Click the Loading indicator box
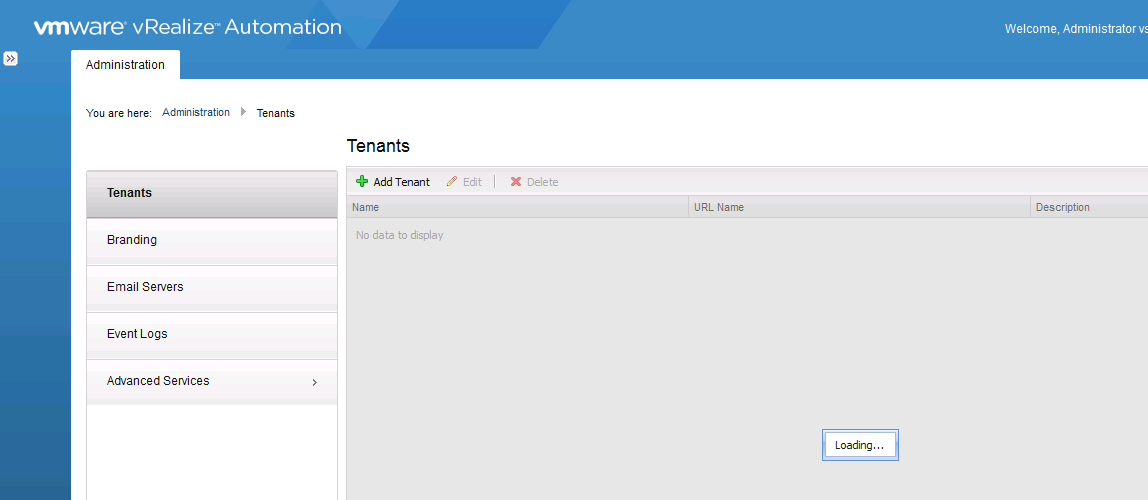This screenshot has width=1148, height=500. pos(860,445)
